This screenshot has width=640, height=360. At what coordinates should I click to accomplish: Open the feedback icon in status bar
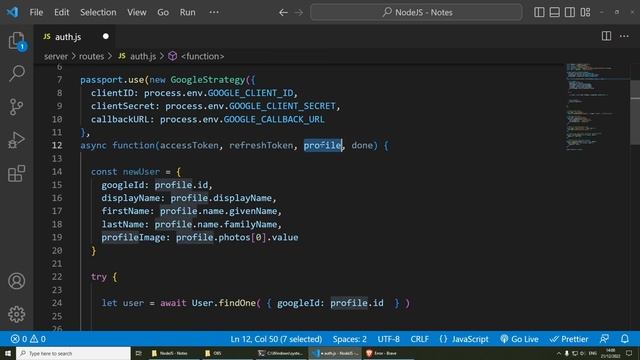(x=604, y=339)
